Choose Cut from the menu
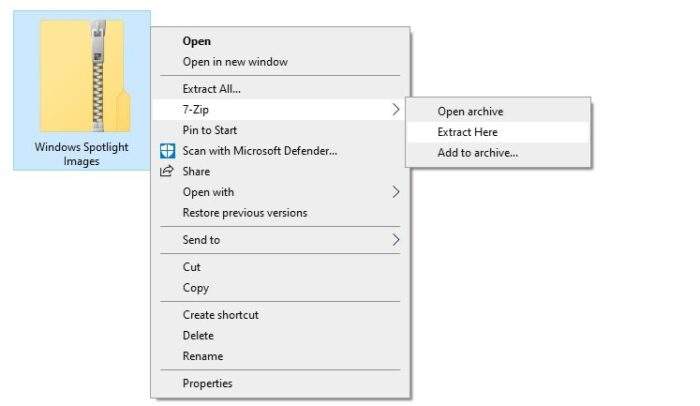The height and width of the screenshot is (406, 700). pos(192,267)
